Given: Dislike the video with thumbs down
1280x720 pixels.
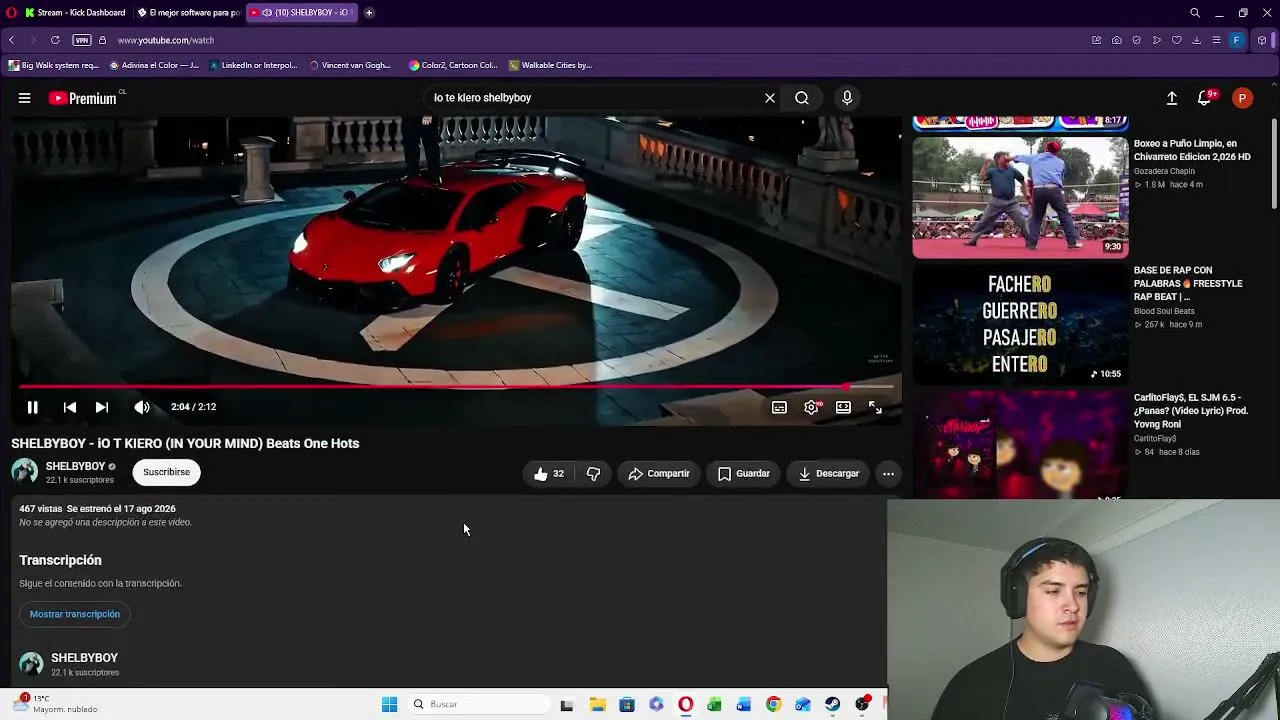Looking at the screenshot, I should tap(593, 474).
